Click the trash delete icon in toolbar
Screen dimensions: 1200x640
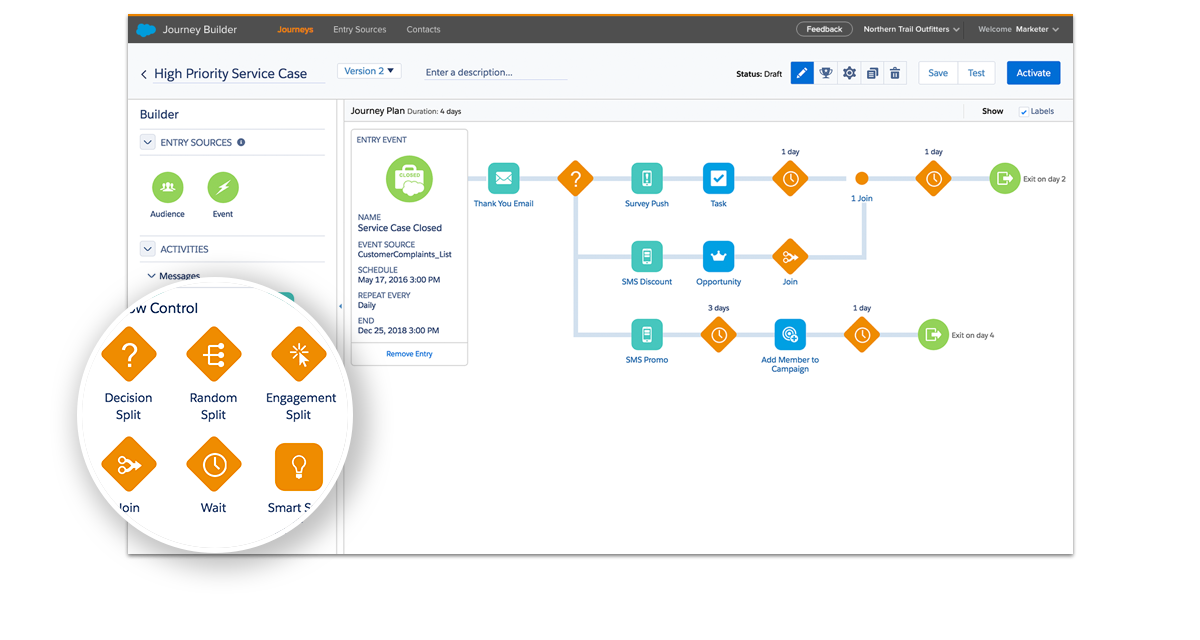pos(895,73)
